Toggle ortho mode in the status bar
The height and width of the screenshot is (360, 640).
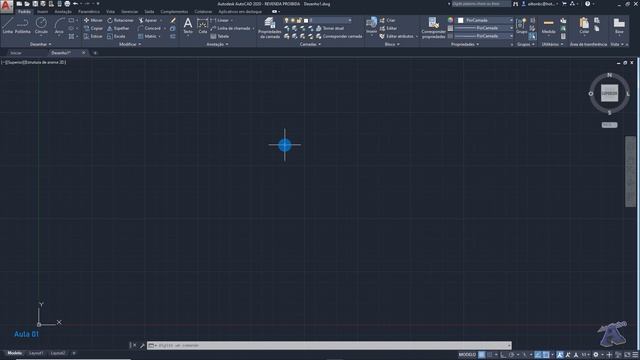503,355
